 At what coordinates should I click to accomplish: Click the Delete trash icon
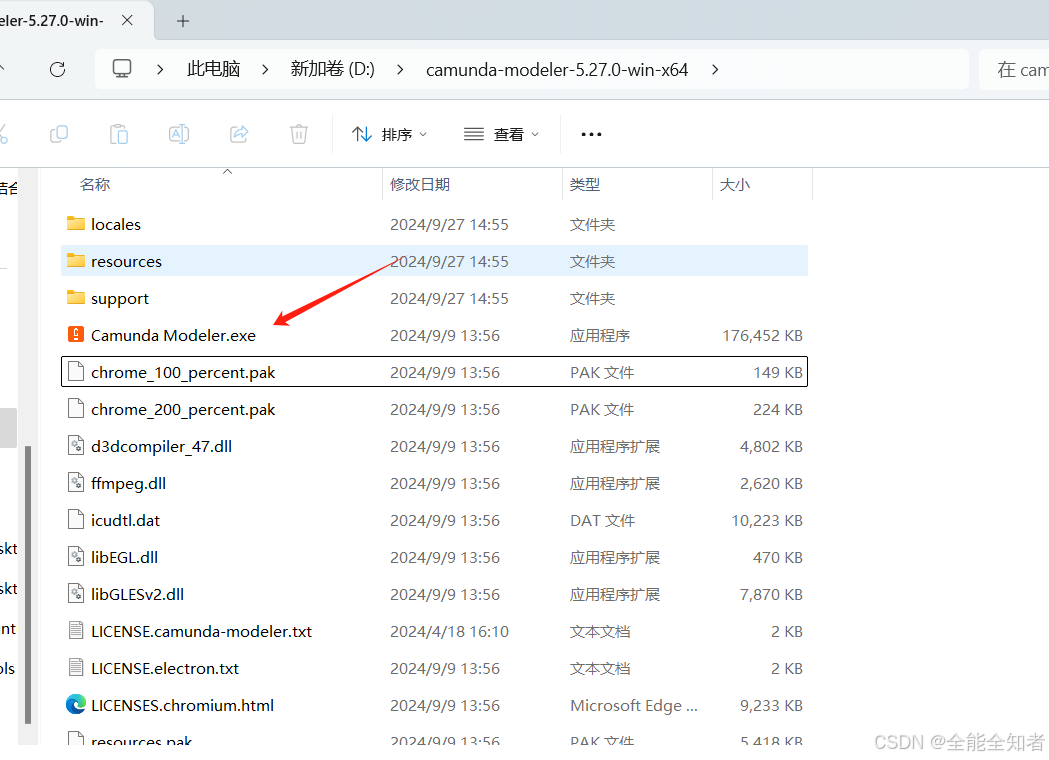point(298,134)
